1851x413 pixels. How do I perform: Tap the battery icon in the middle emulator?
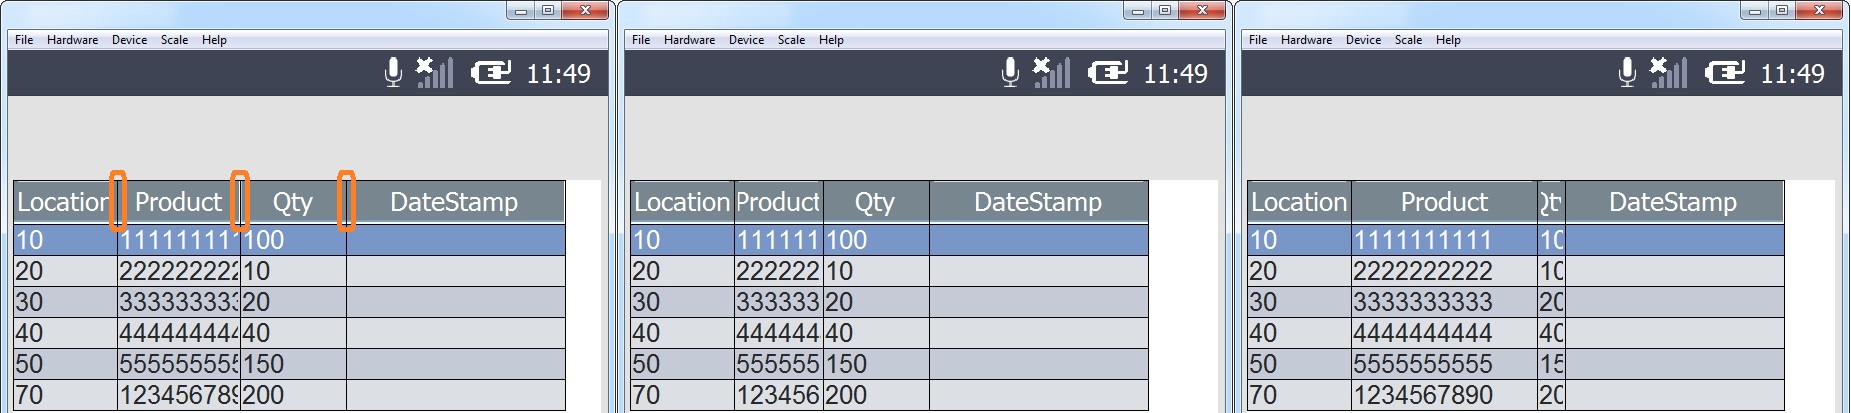[x=1108, y=72]
